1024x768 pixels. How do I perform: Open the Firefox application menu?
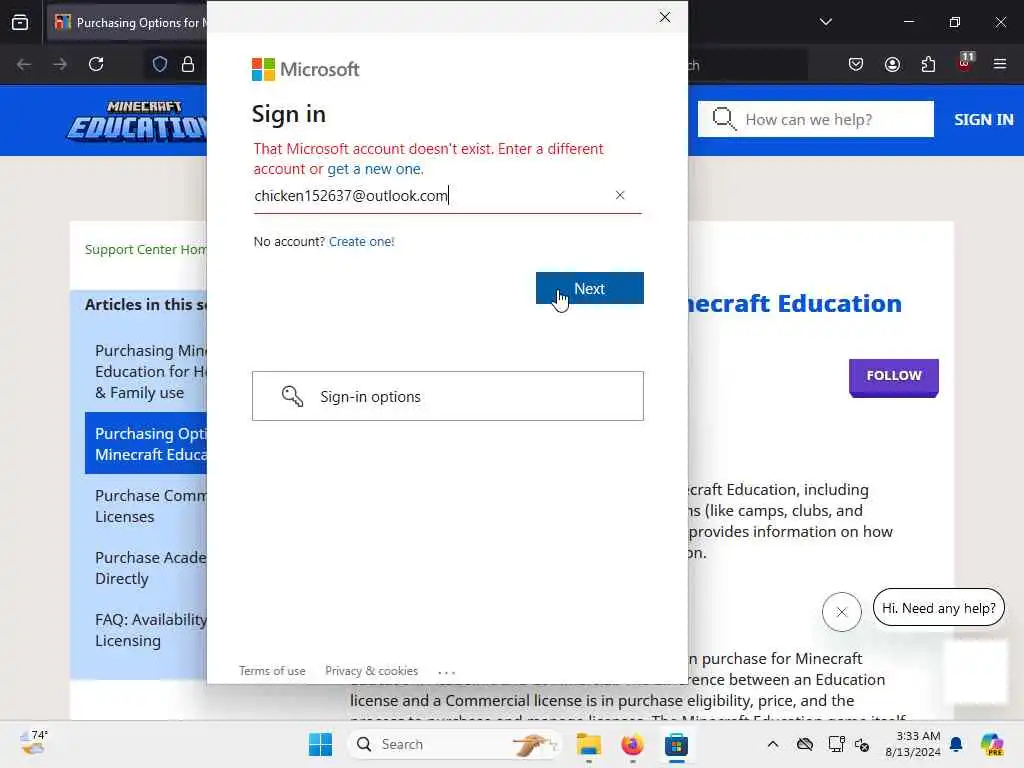(x=1000, y=64)
